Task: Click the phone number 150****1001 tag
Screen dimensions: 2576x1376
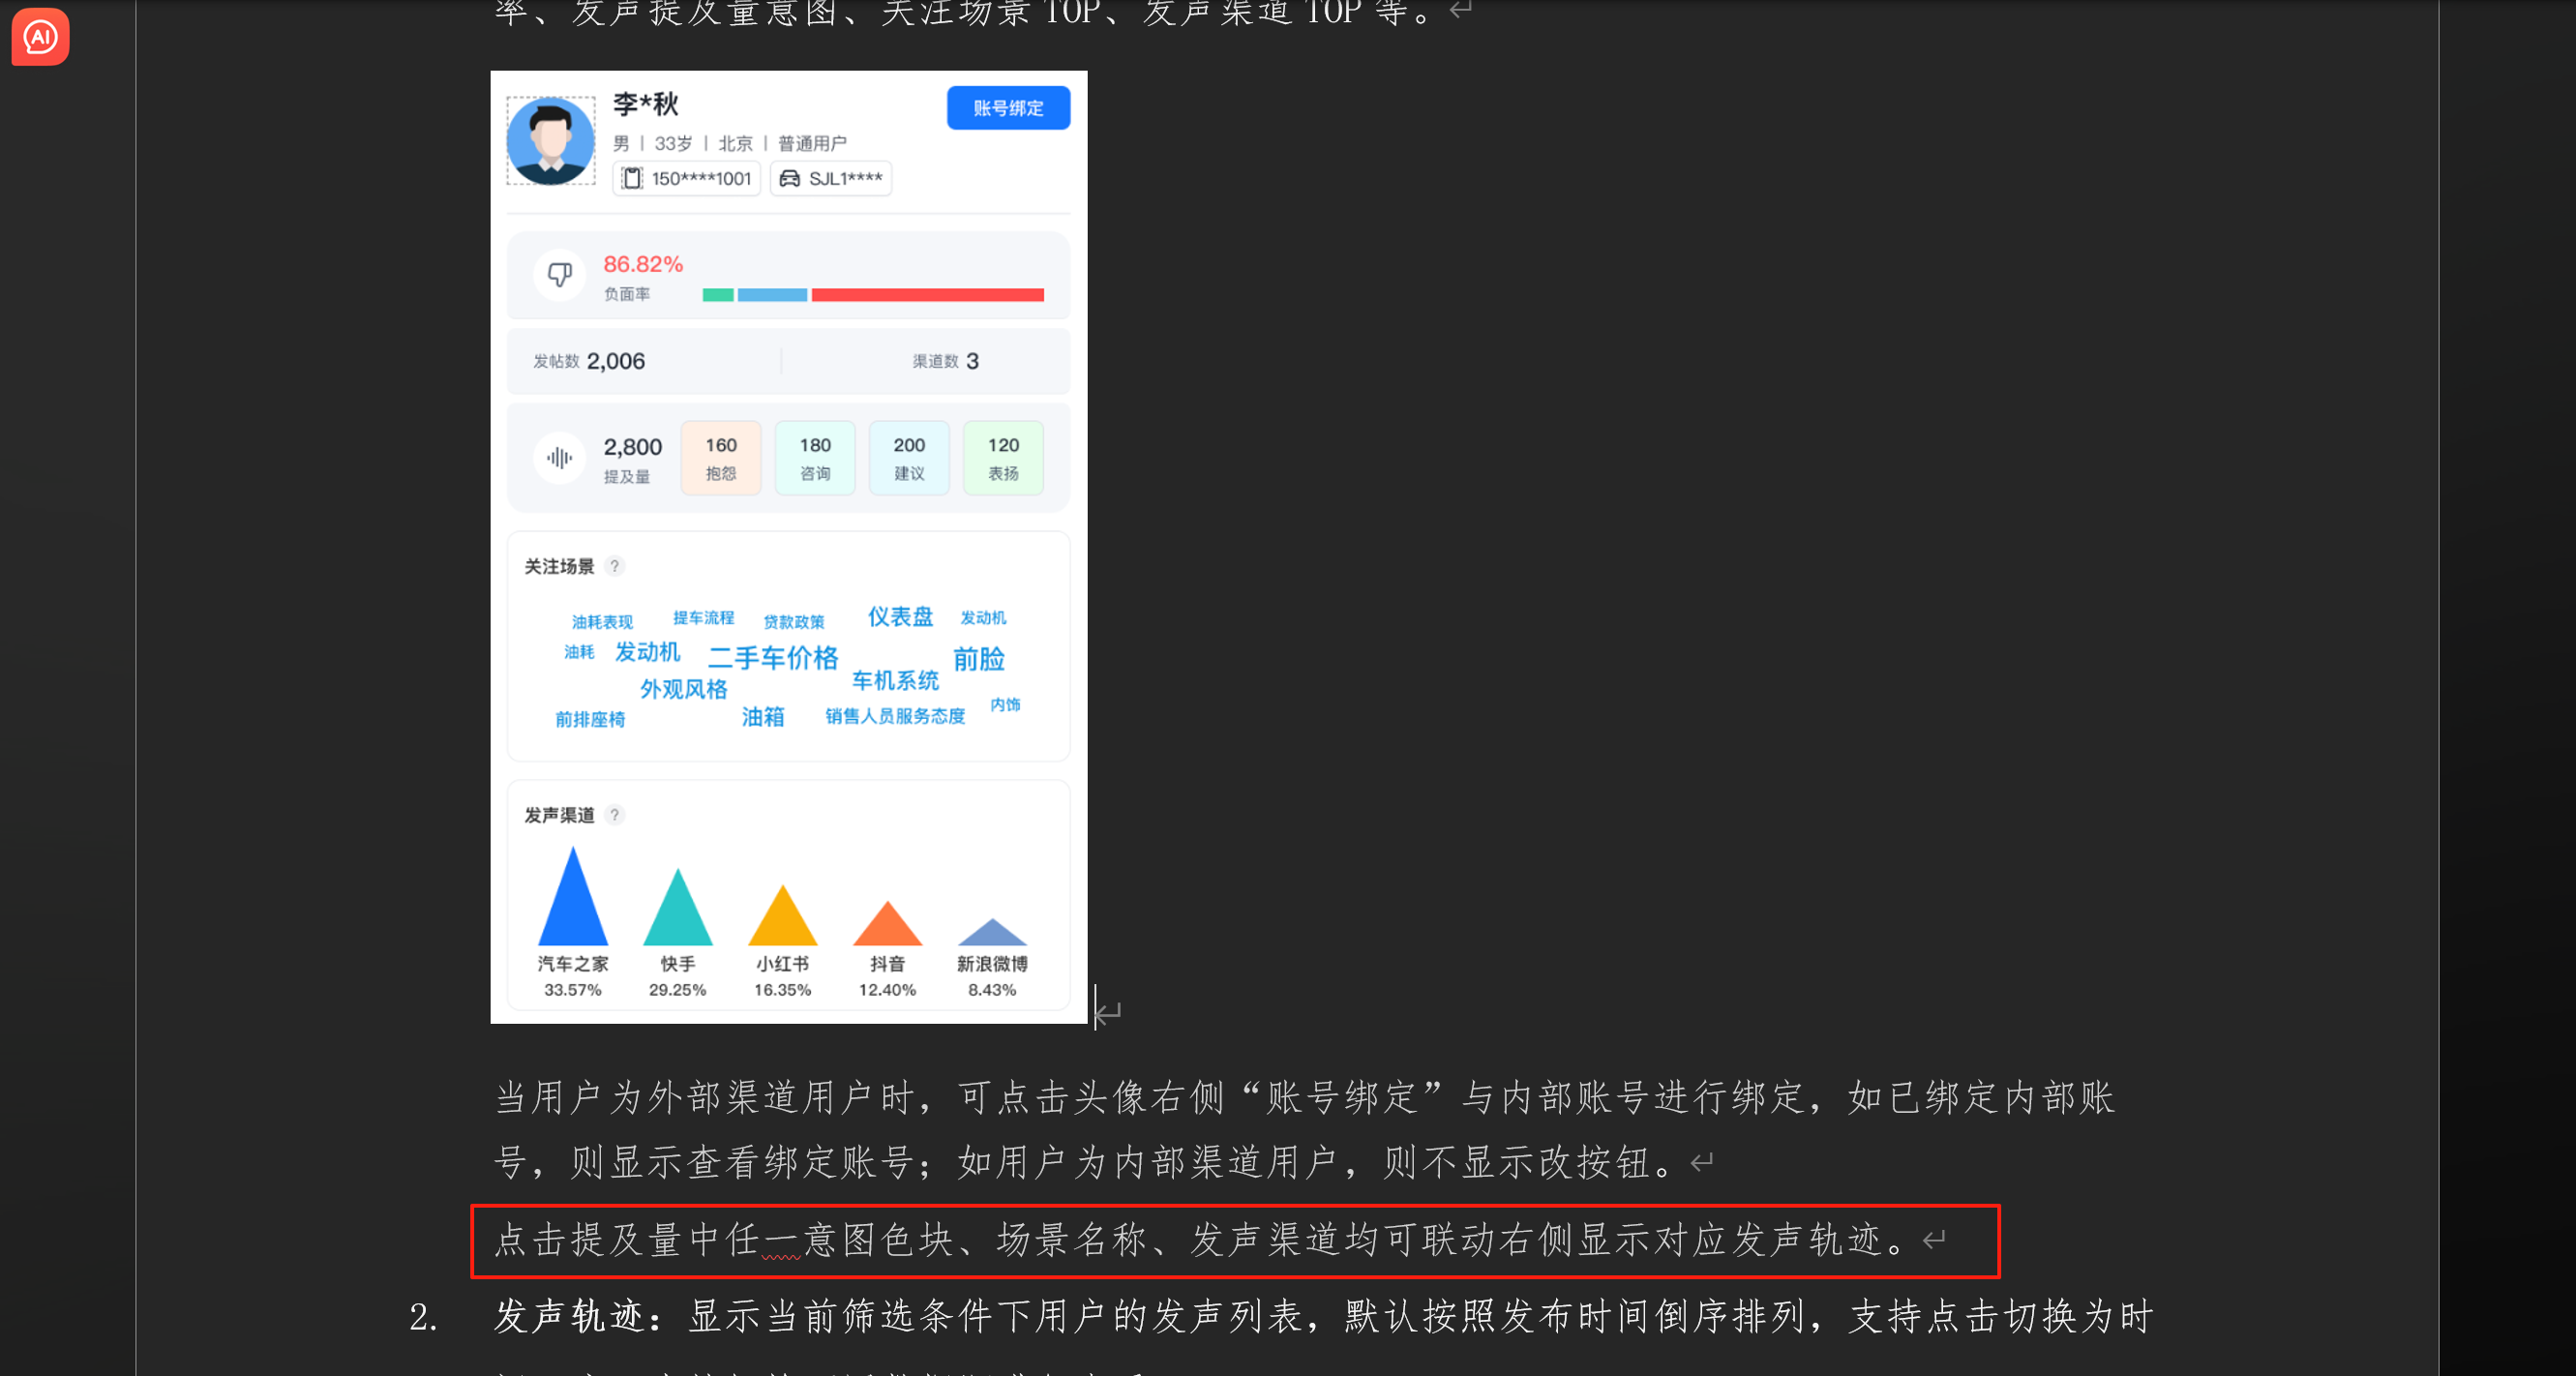Action: click(687, 179)
